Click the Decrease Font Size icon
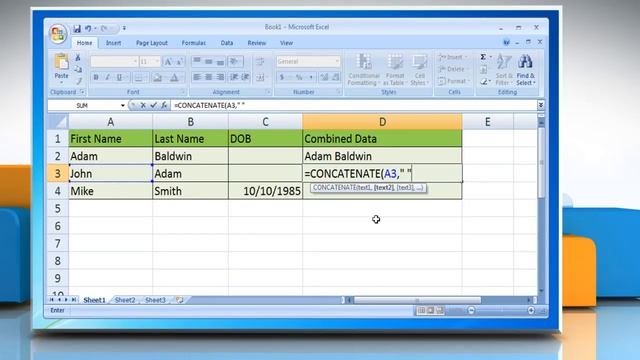640x360 pixels. click(179, 62)
